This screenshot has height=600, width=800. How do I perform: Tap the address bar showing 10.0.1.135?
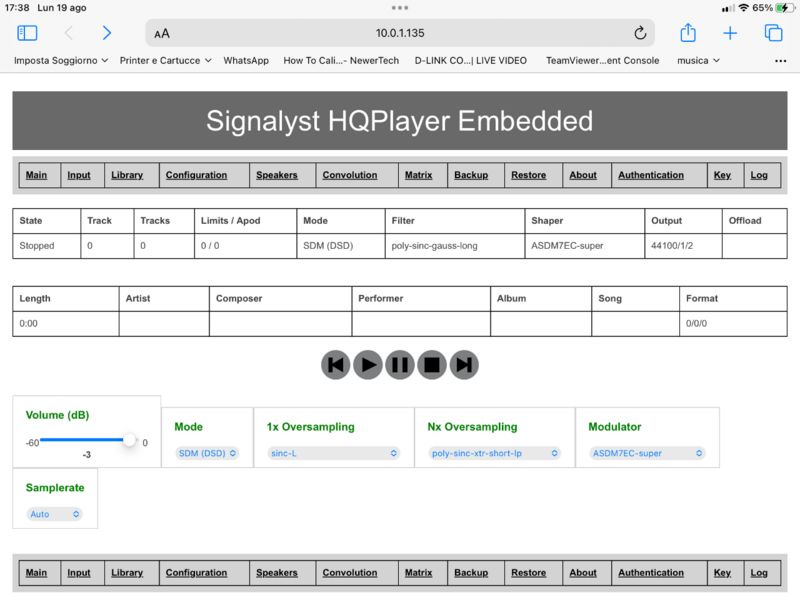pyautogui.click(x=400, y=33)
